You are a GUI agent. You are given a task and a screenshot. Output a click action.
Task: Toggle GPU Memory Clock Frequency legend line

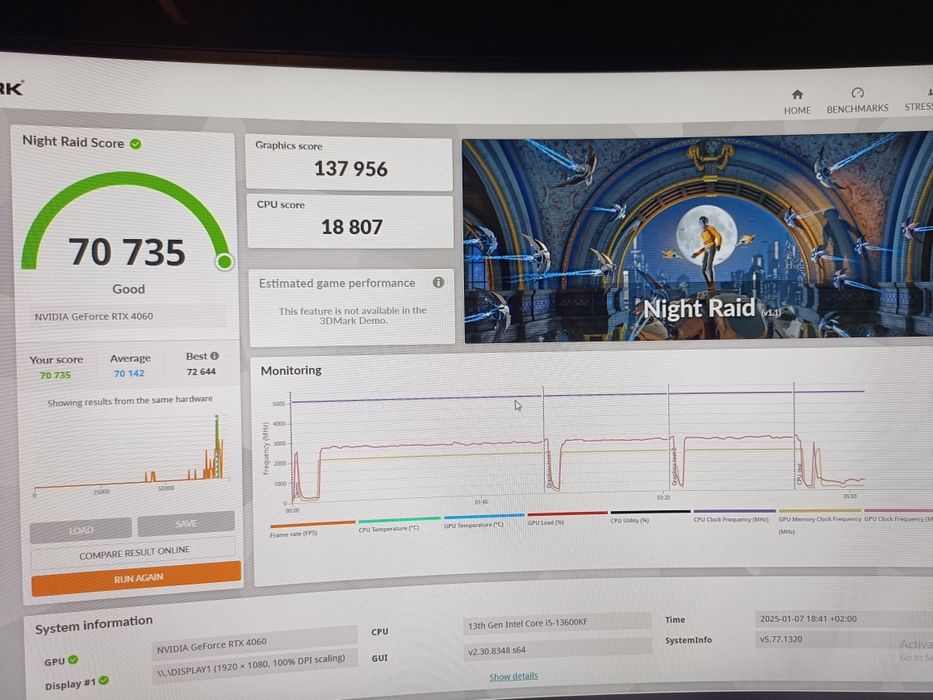pyautogui.click(x=820, y=510)
